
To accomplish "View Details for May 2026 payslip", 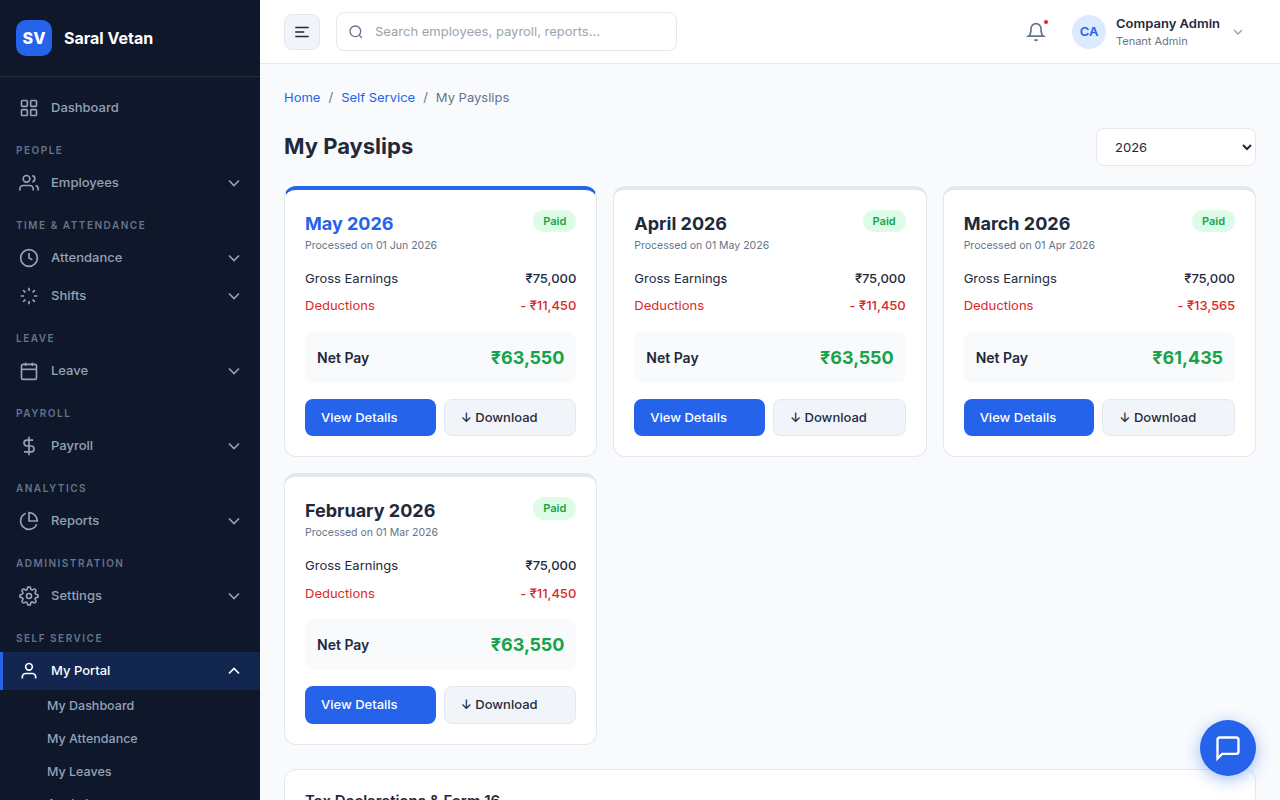I will 370,418.
